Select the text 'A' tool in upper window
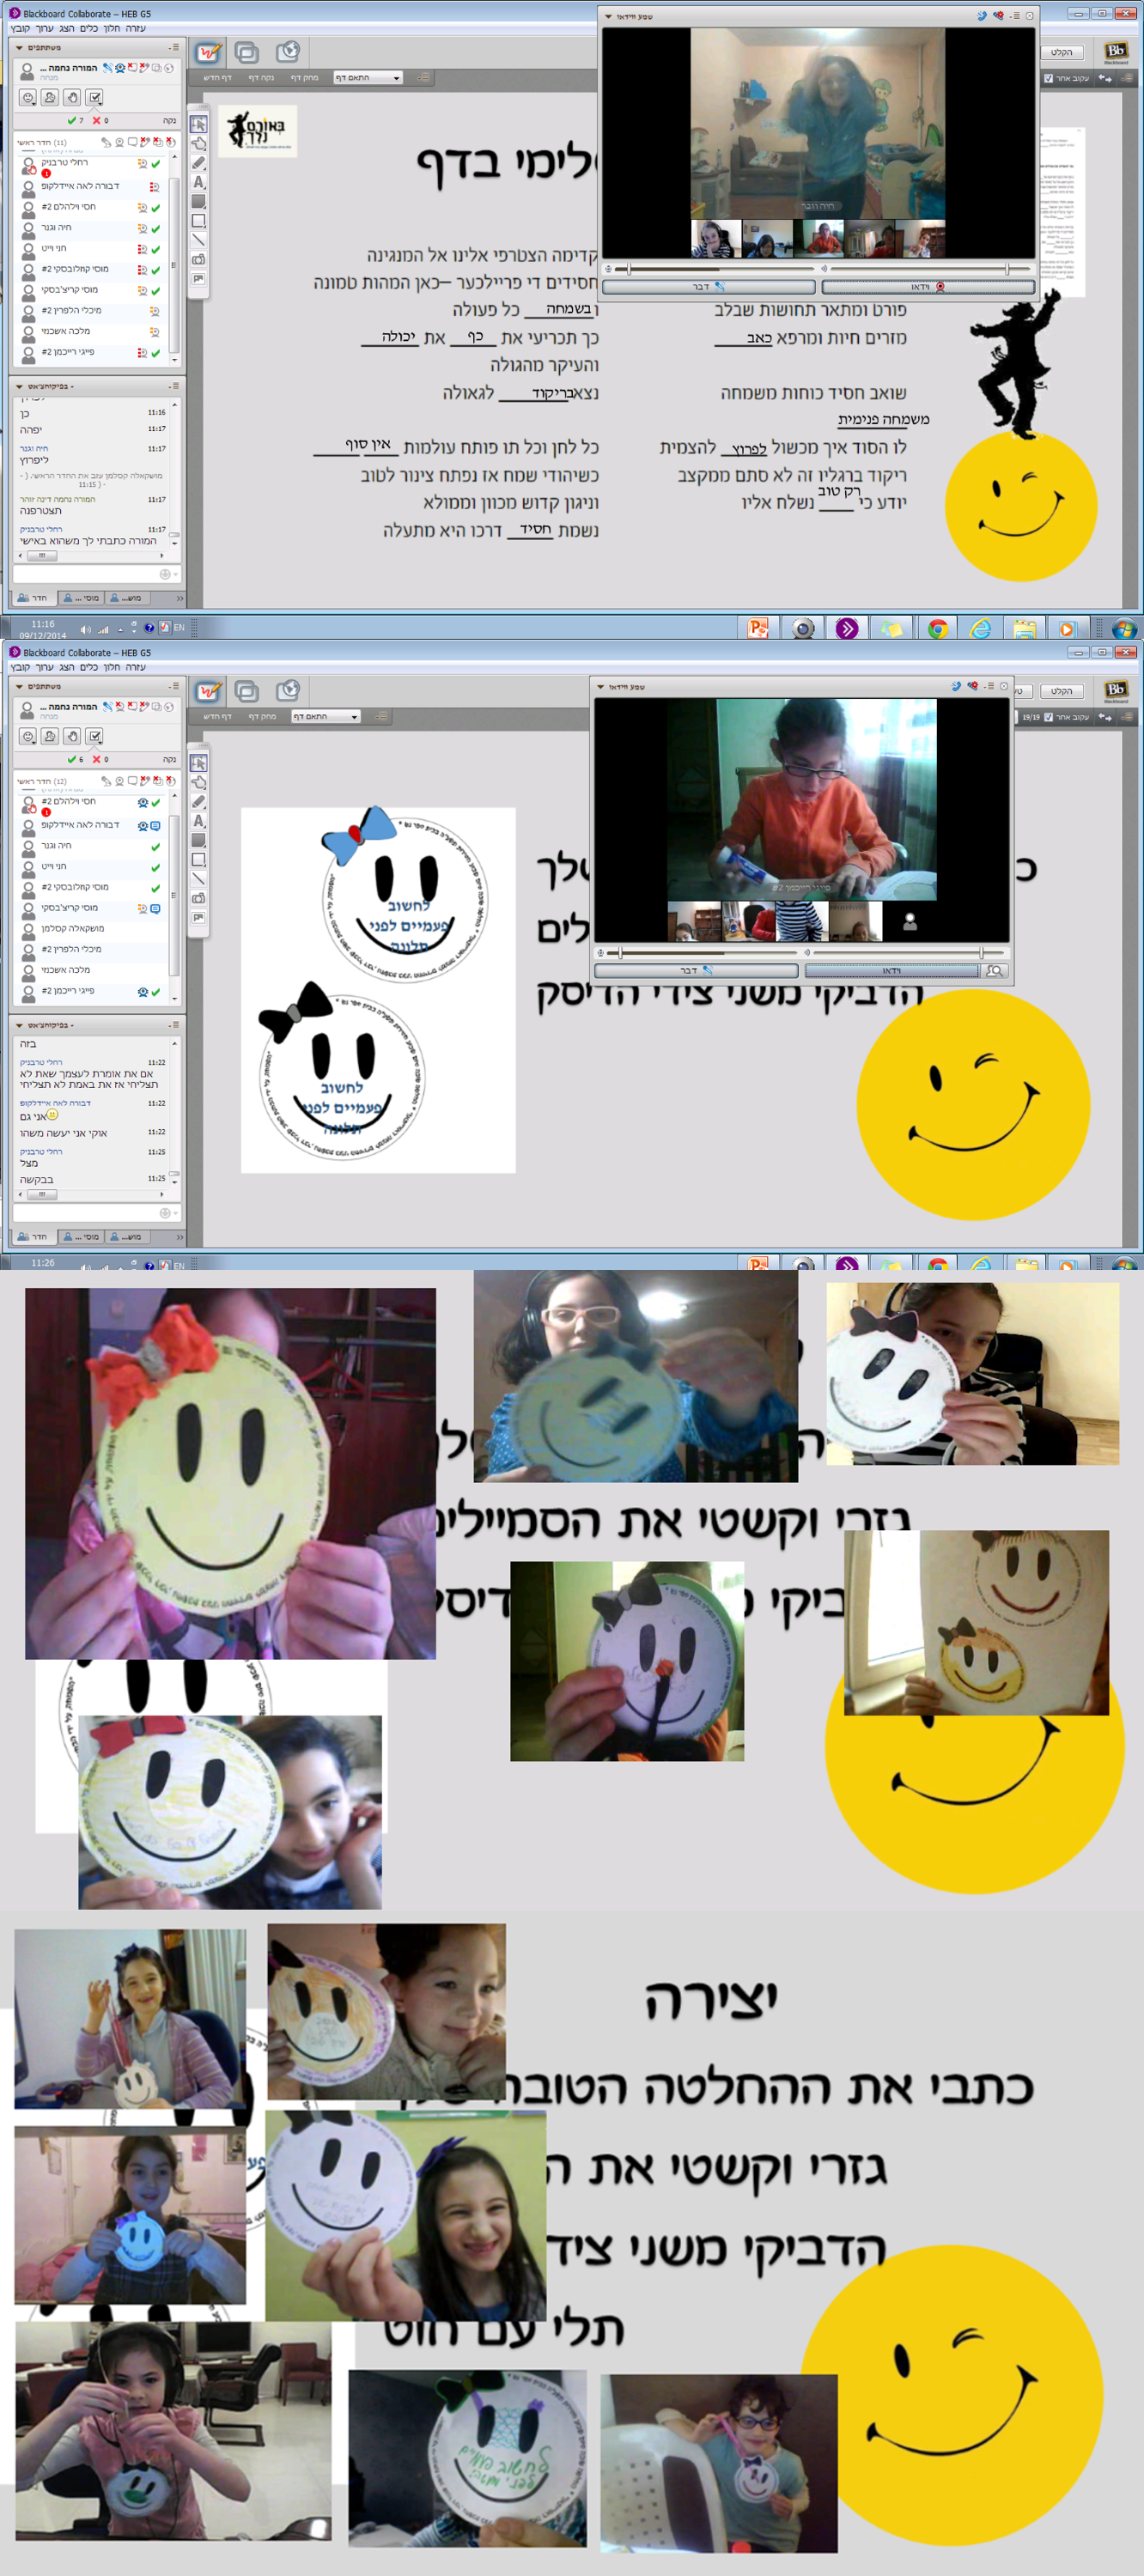Viewport: 1144px width, 2576px height. click(198, 182)
